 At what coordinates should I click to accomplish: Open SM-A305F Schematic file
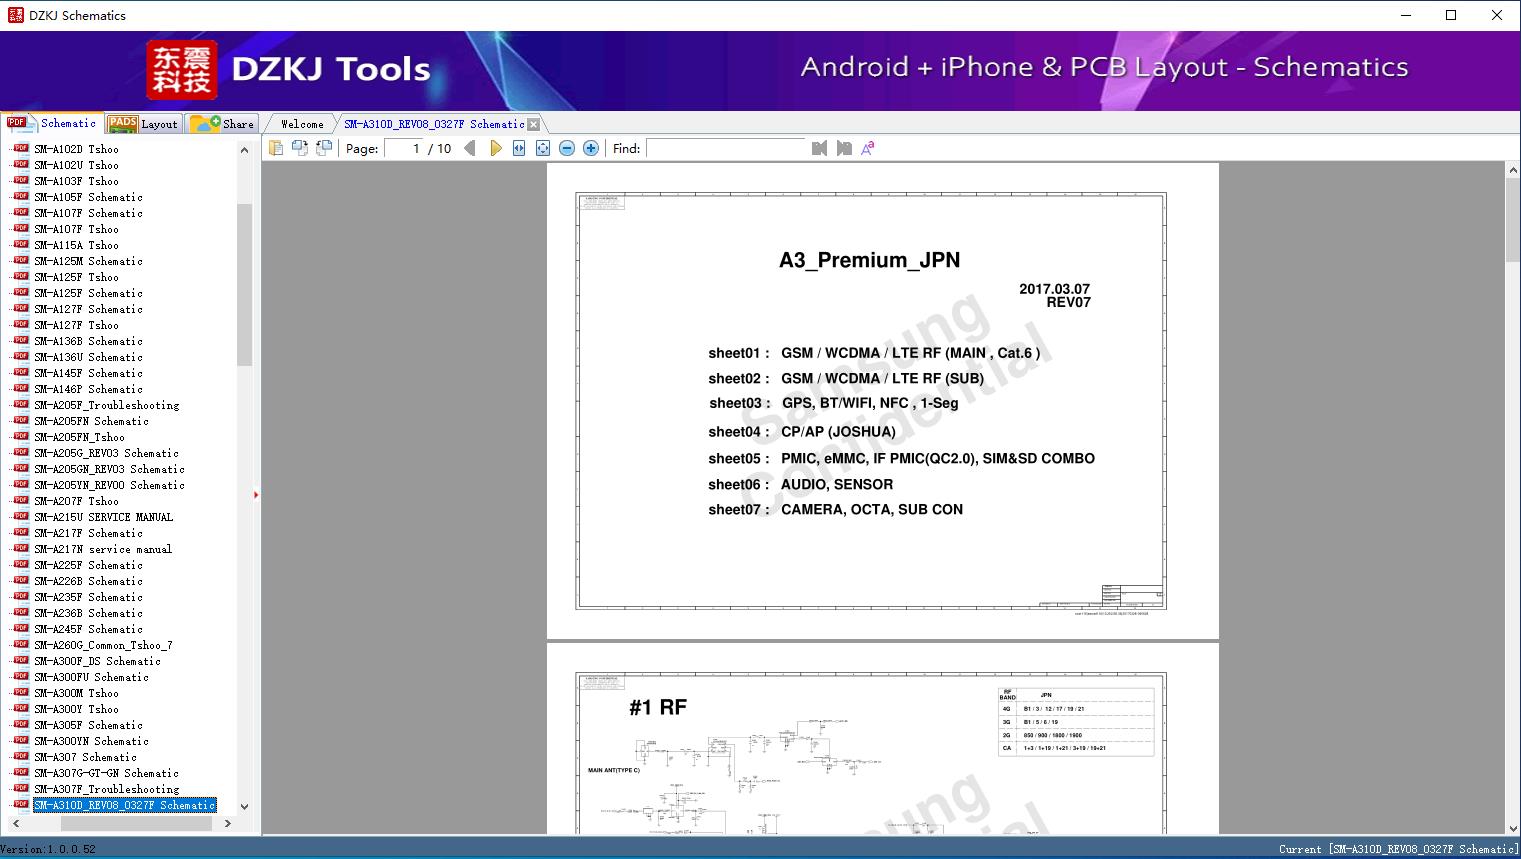tap(88, 725)
